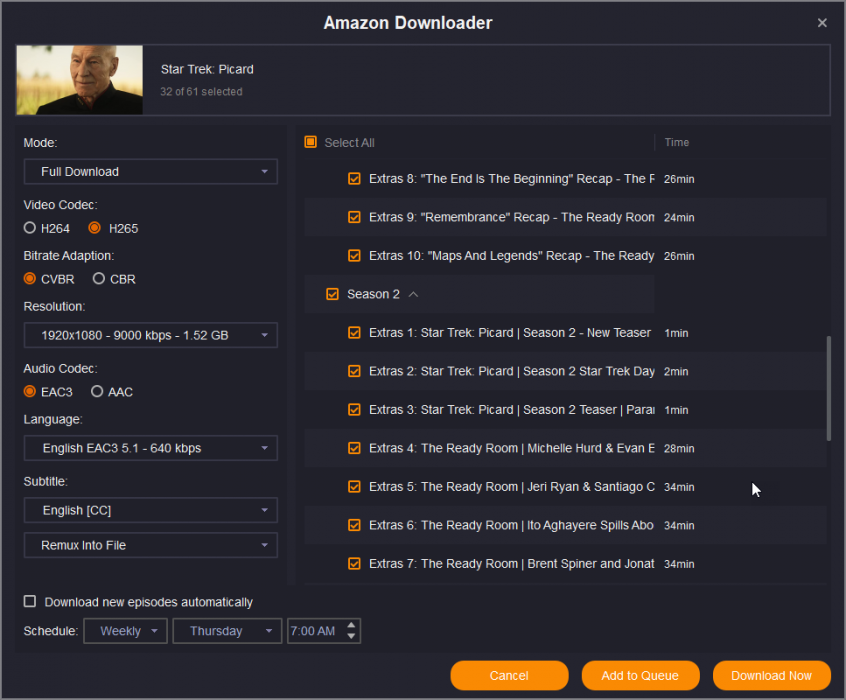
Task: Click the Select All label text
Action: (349, 142)
